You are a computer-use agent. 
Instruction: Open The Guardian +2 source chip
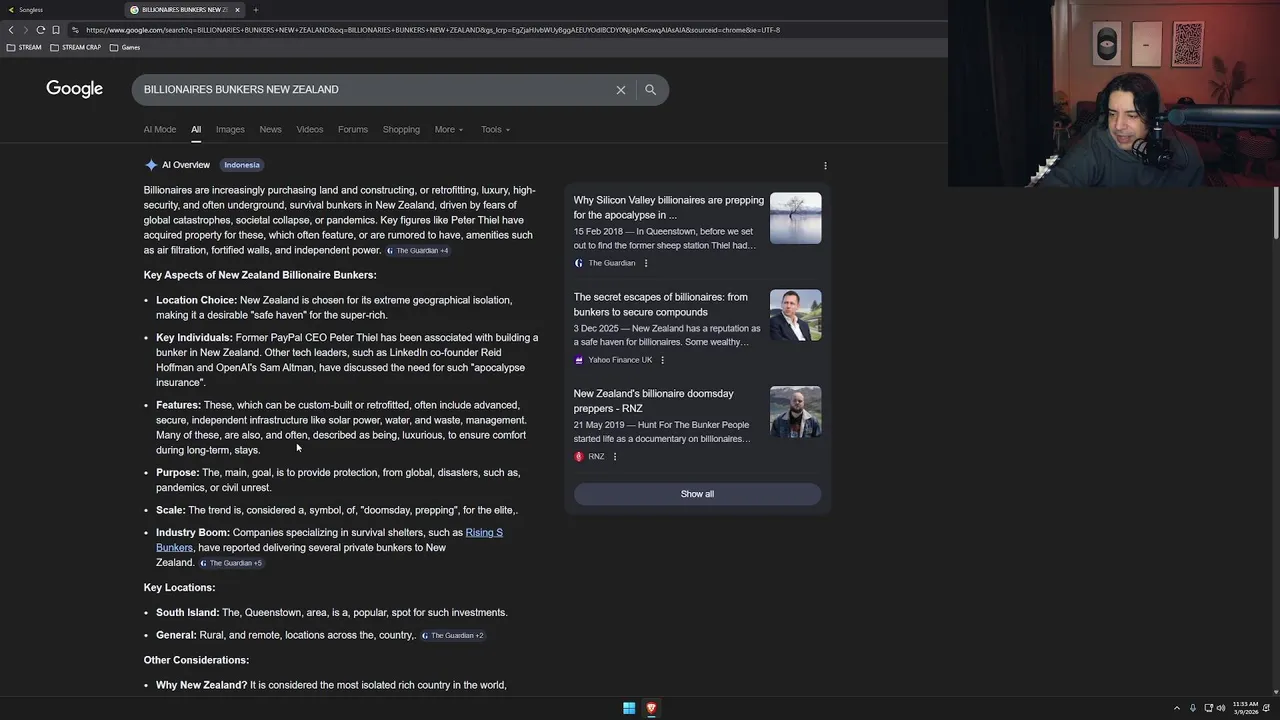452,636
